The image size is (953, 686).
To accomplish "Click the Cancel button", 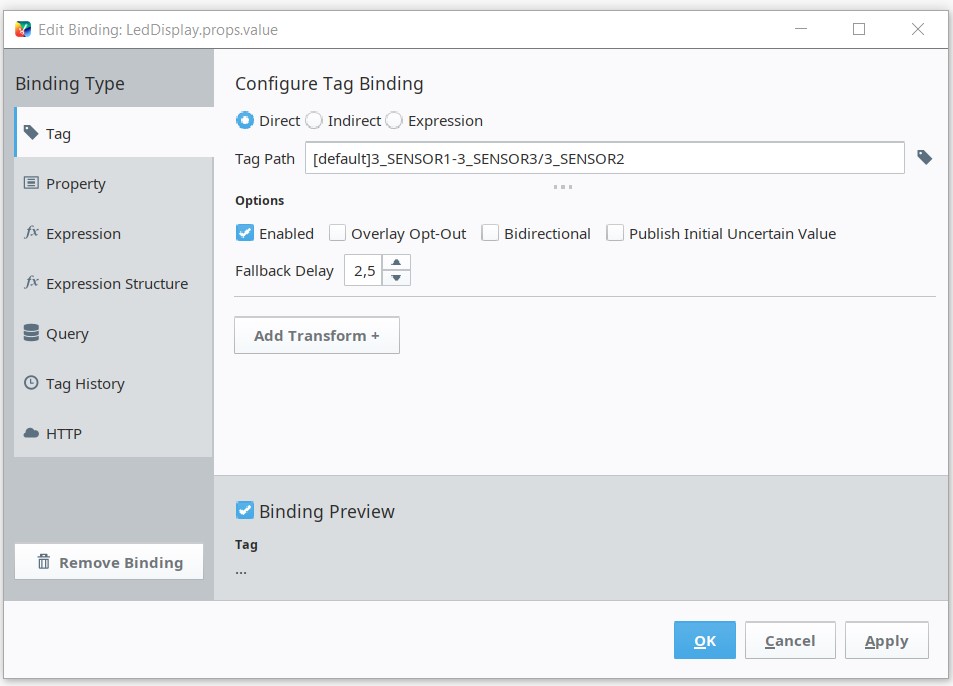I will click(x=790, y=640).
